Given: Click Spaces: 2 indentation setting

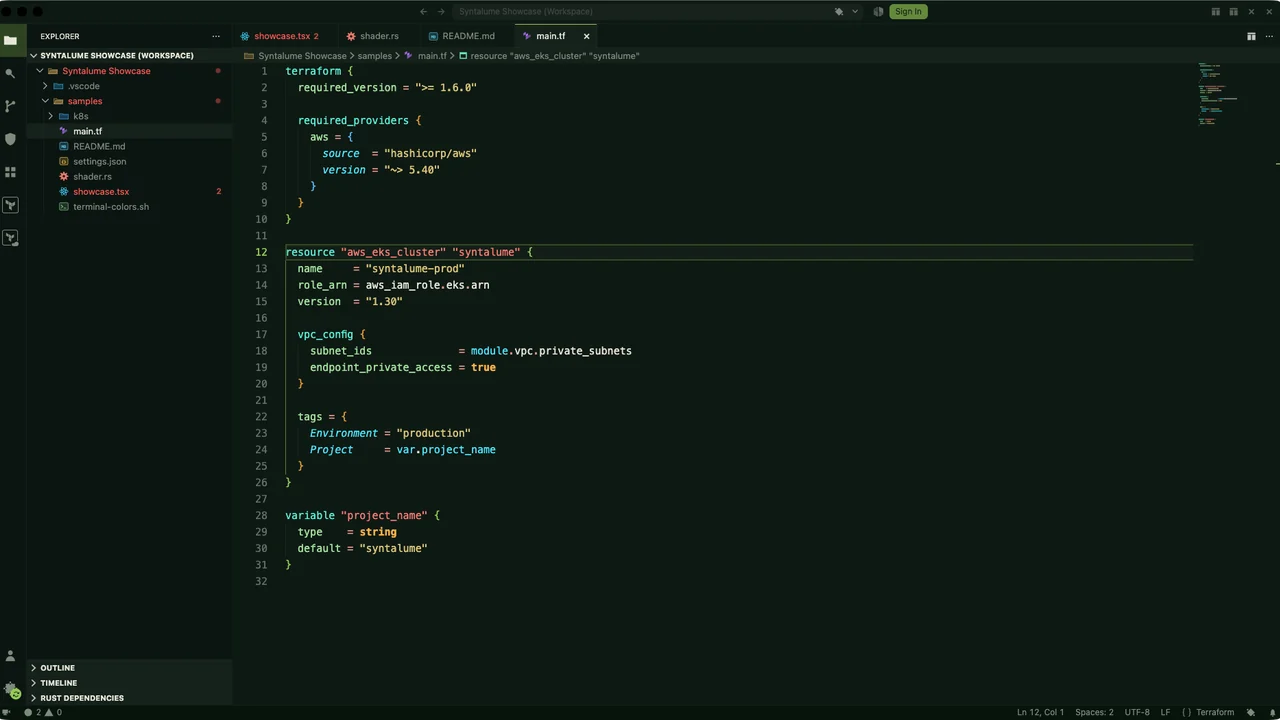Looking at the screenshot, I should point(1094,712).
